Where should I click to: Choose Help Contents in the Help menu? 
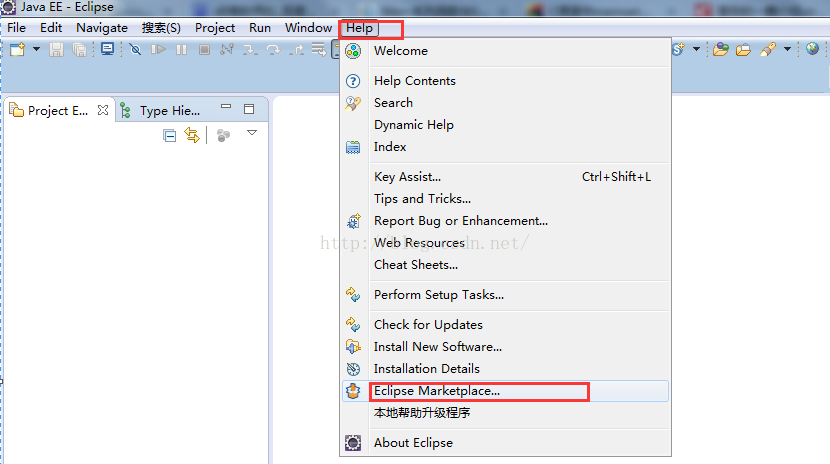(x=505, y=81)
